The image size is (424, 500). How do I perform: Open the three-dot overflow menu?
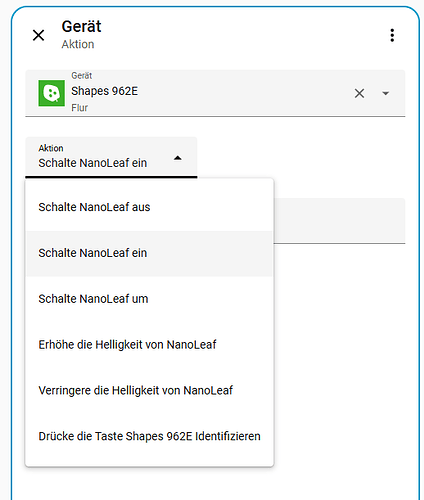(x=392, y=35)
